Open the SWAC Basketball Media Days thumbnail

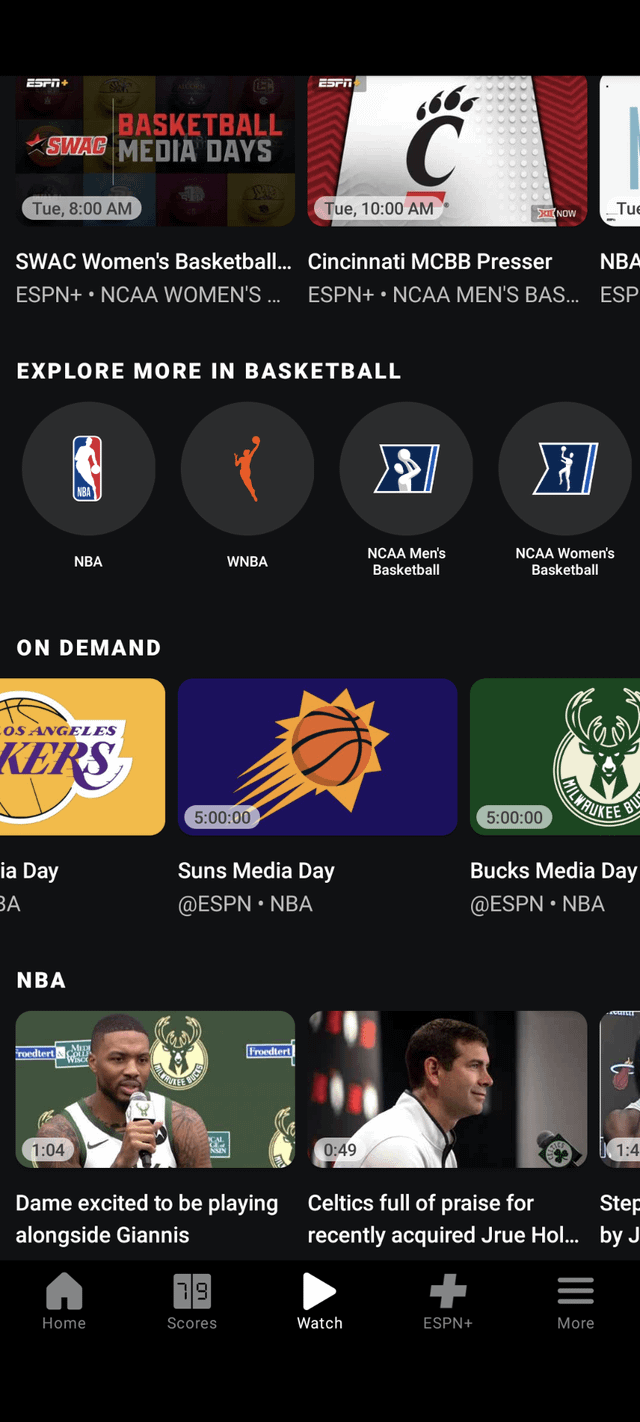[155, 150]
